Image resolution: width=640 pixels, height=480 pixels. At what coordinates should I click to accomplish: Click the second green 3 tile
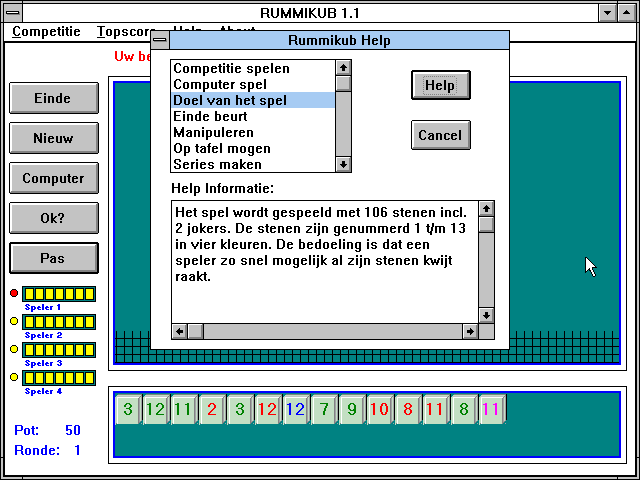tap(240, 409)
